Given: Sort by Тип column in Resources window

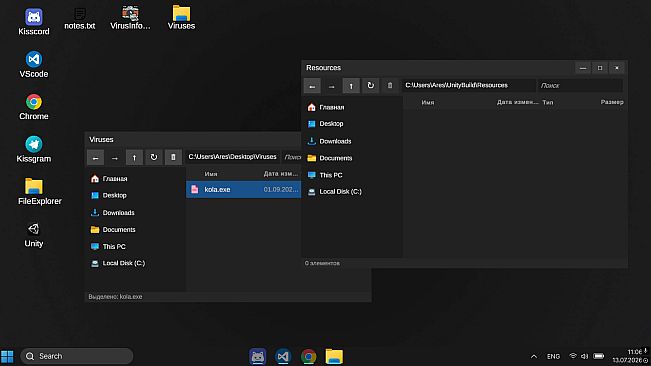Looking at the screenshot, I should point(548,102).
